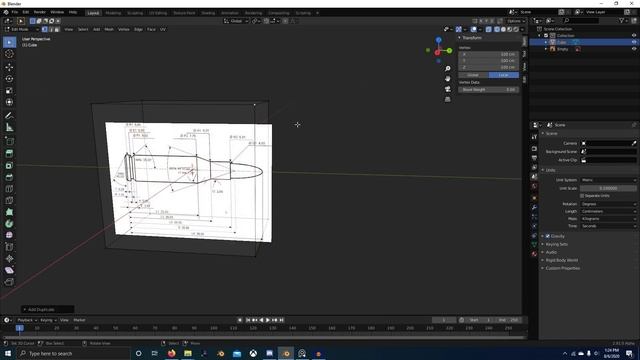The width and height of the screenshot is (640, 360).
Task: Open the Edit Mode dropdown
Action: [x=21, y=29]
